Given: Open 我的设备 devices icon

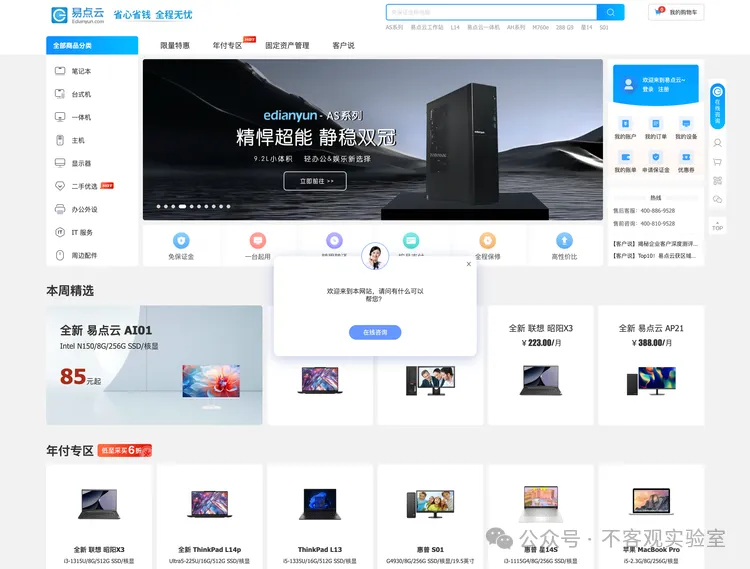Looking at the screenshot, I should point(686,124).
